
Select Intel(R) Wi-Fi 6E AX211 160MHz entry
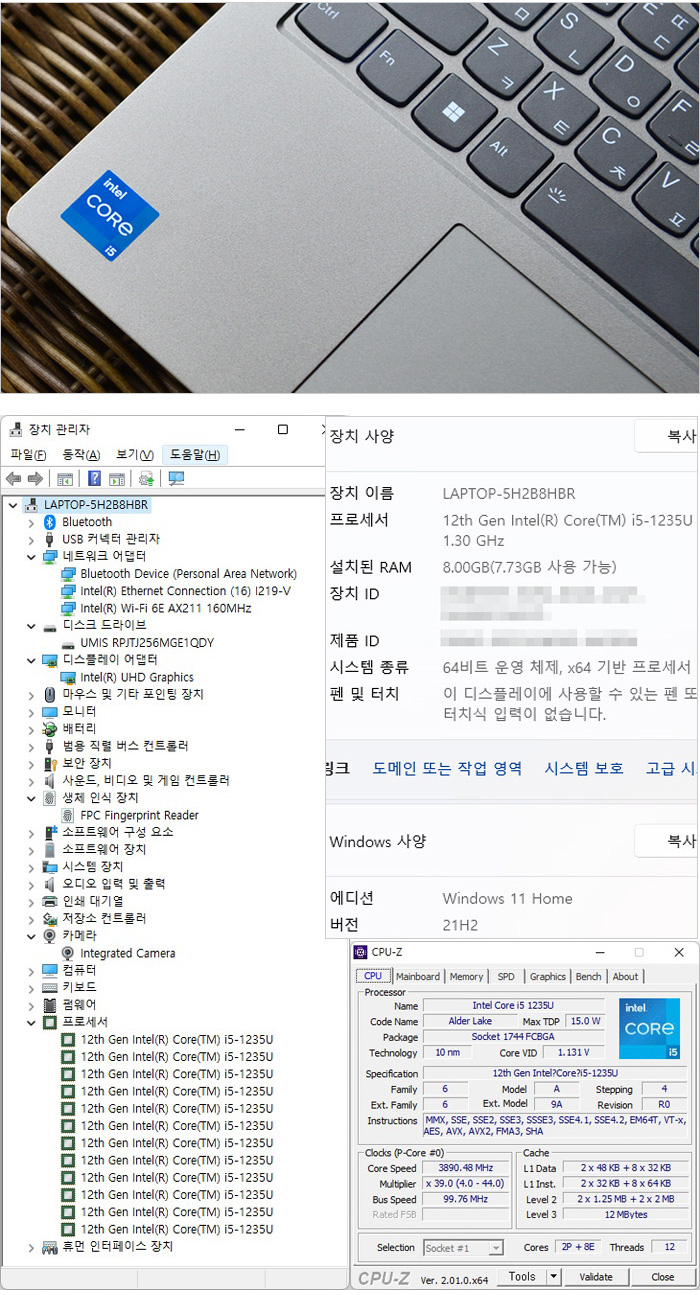pos(166,608)
